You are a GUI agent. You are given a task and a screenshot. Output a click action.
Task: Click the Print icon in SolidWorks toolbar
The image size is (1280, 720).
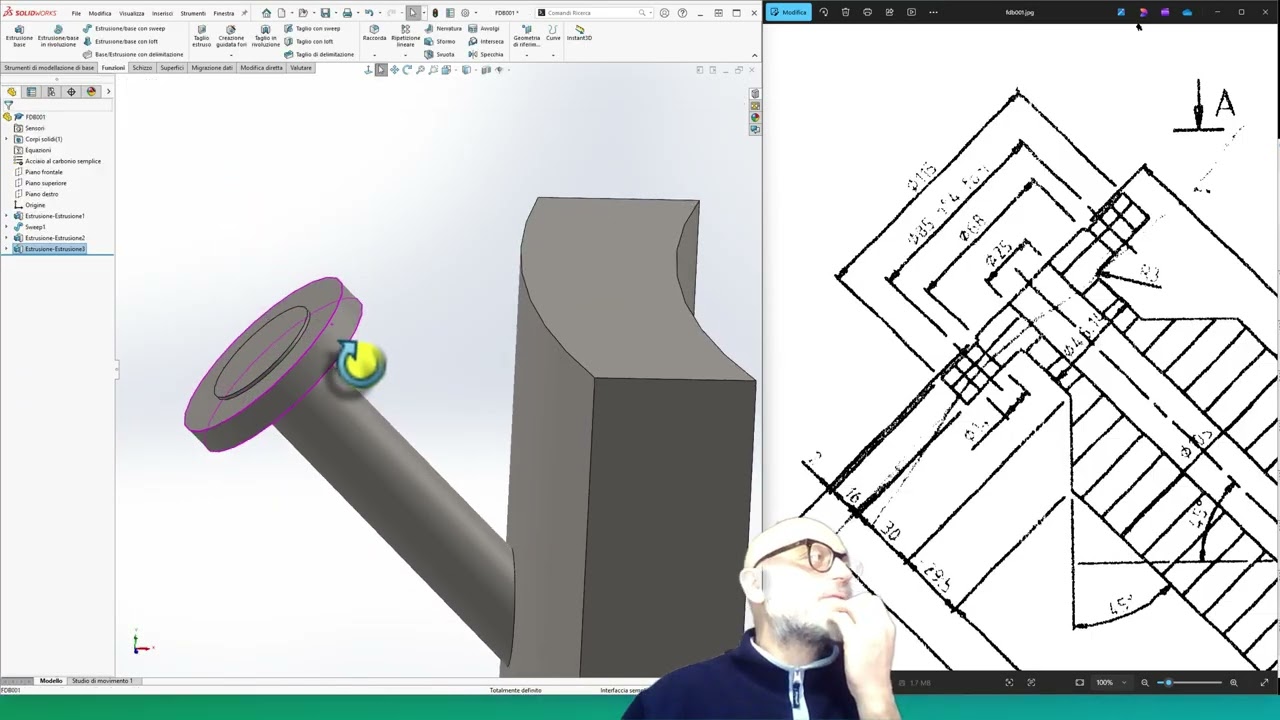pyautogui.click(x=347, y=13)
